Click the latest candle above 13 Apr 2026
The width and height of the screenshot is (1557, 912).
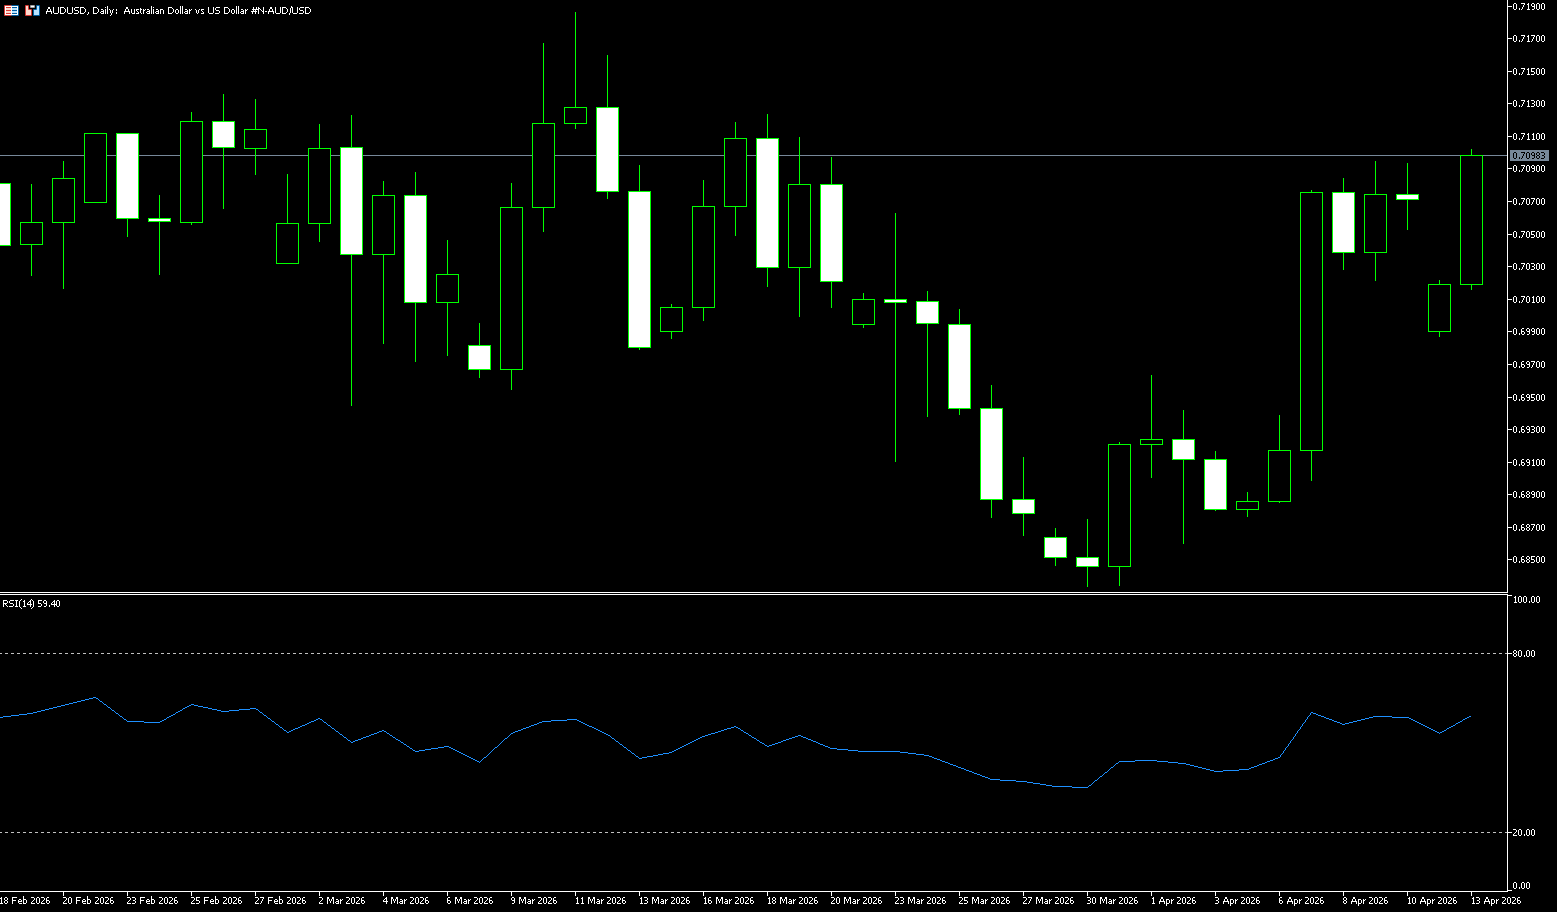(1471, 220)
